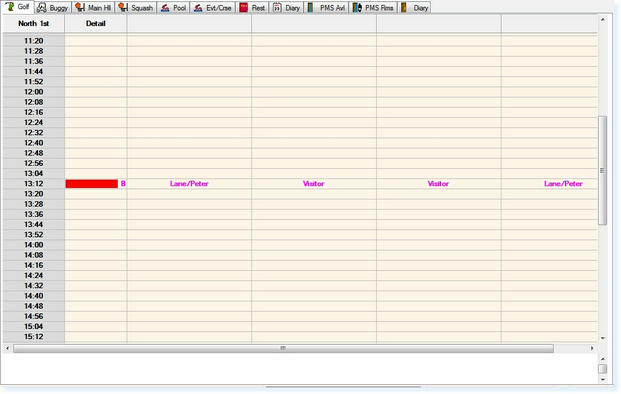Click the PMS Avl tab icon

[x=310, y=8]
